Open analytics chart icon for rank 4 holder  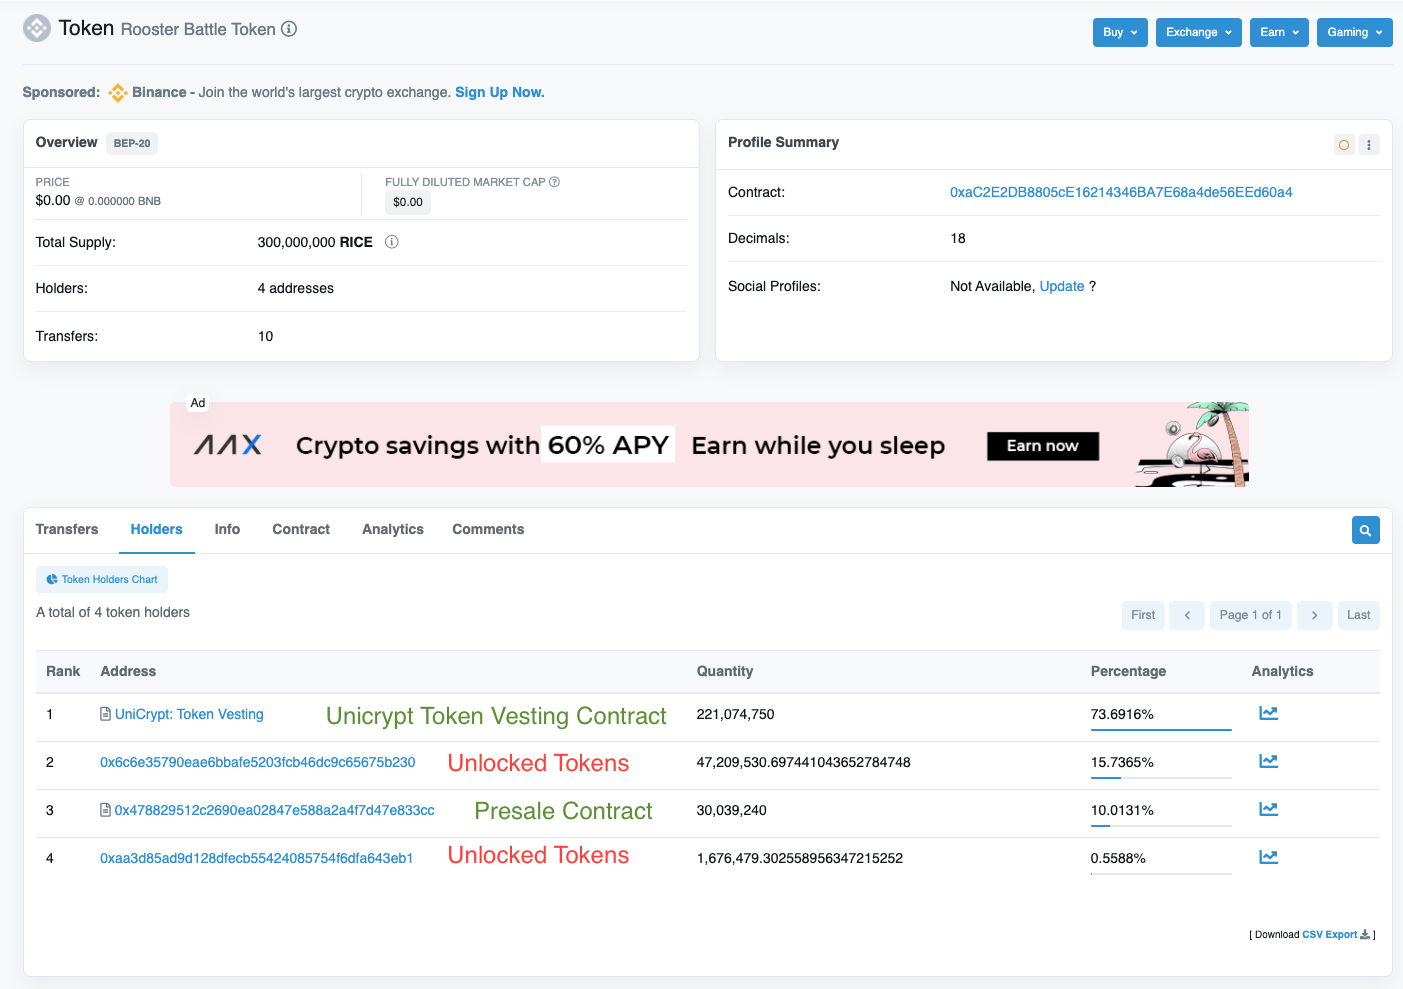click(1268, 857)
